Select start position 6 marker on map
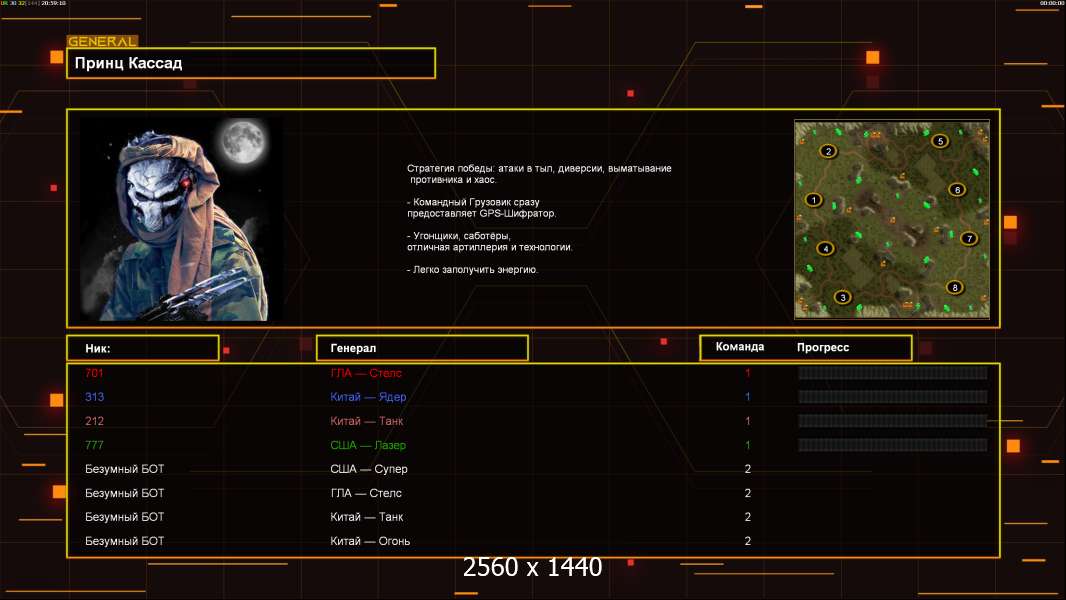1066x600 pixels. pyautogui.click(x=956, y=190)
